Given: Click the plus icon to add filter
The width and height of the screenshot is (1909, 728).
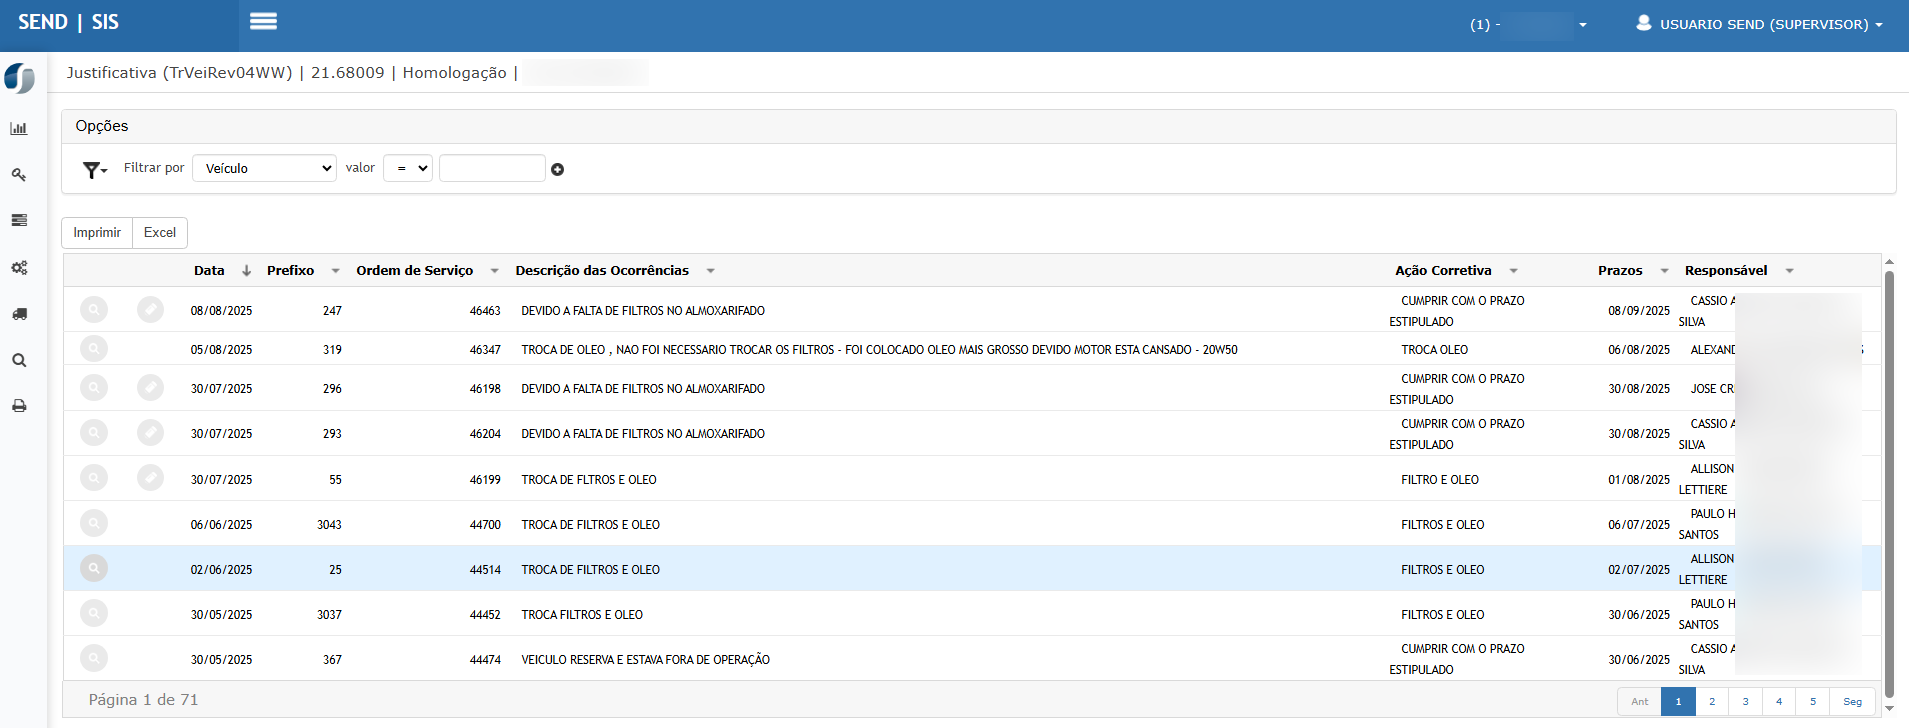Looking at the screenshot, I should [558, 170].
